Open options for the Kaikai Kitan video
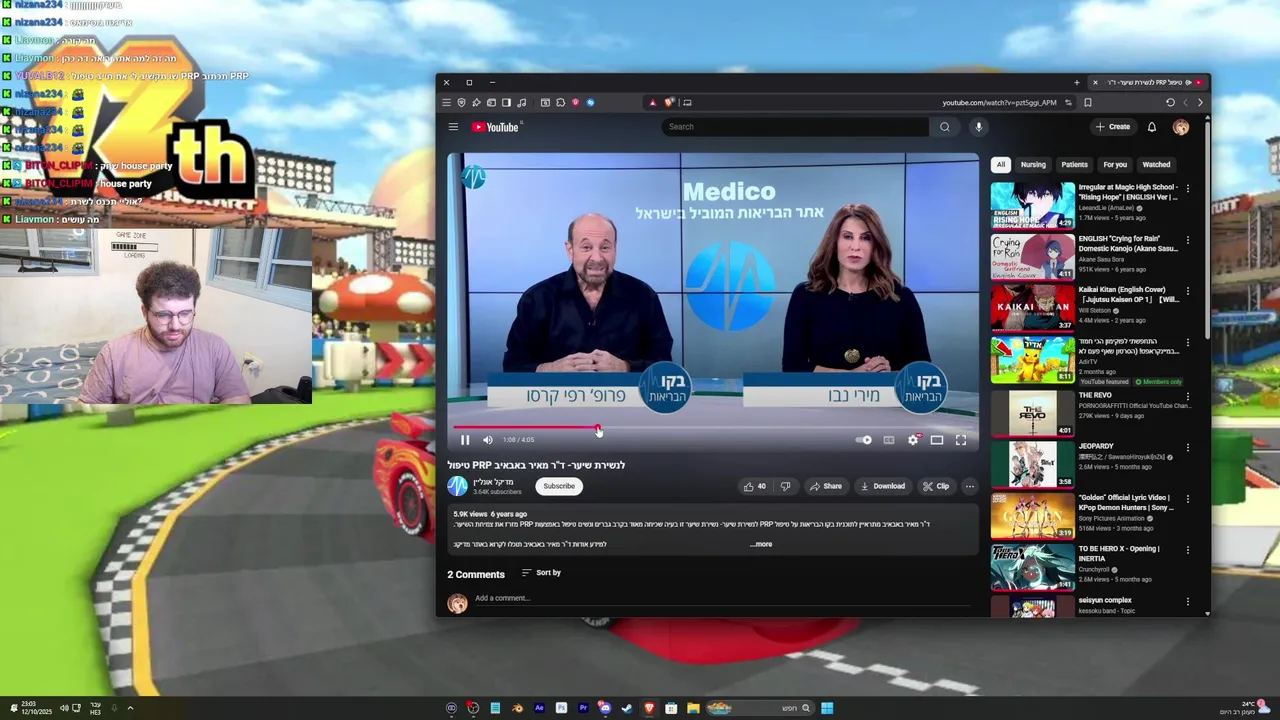This screenshot has width=1280, height=720. coord(1188,292)
